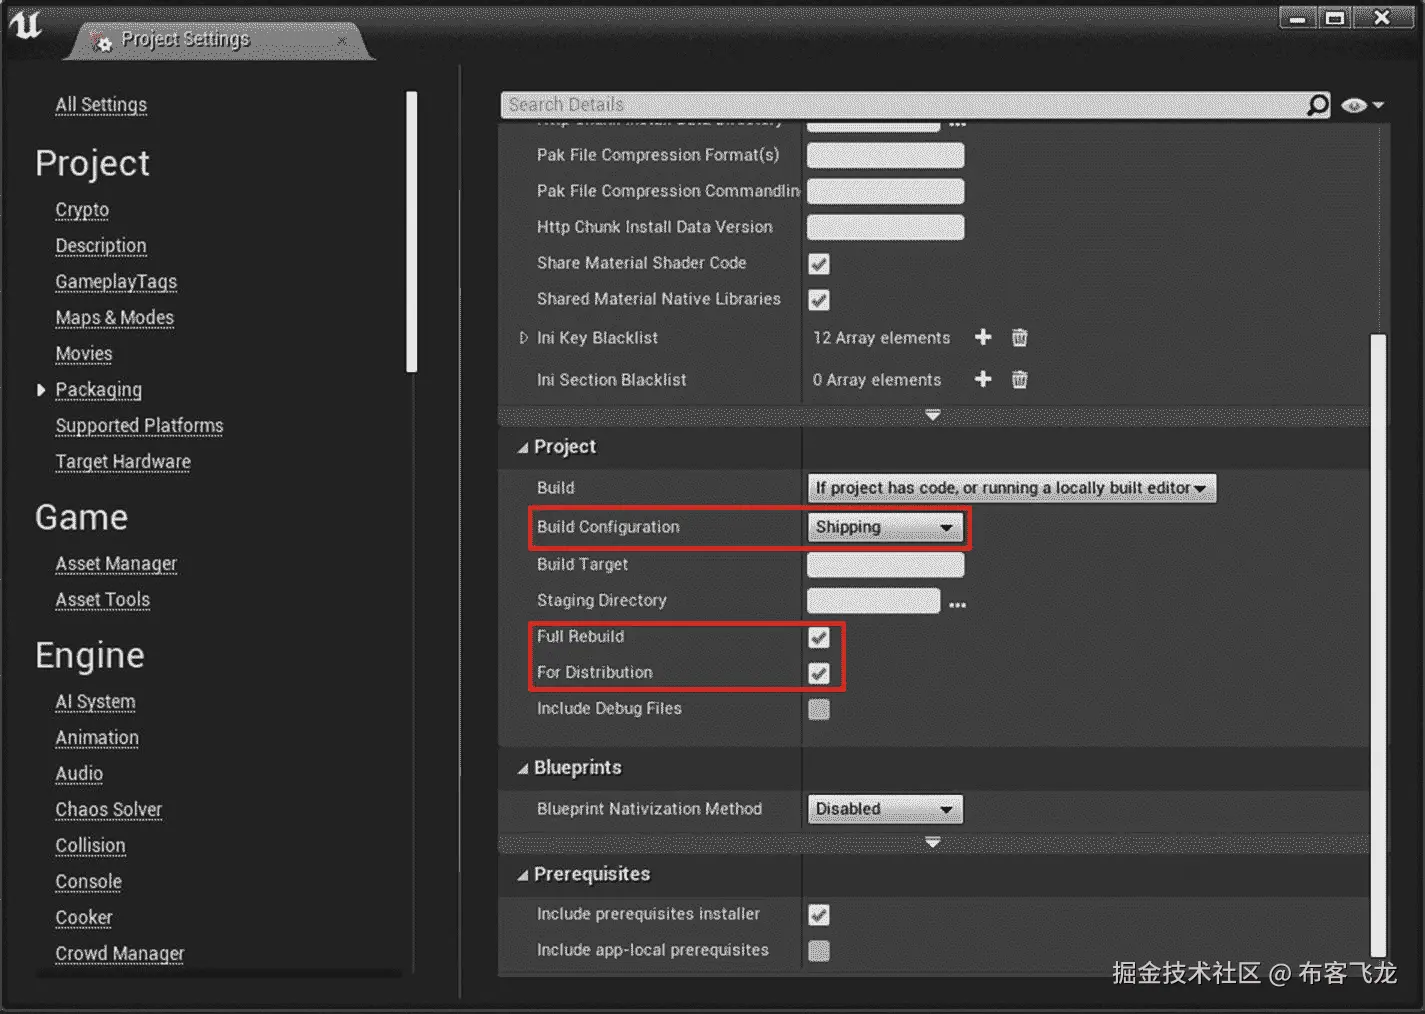Click the Build Target field
The height and width of the screenshot is (1014, 1425).
[x=886, y=565]
